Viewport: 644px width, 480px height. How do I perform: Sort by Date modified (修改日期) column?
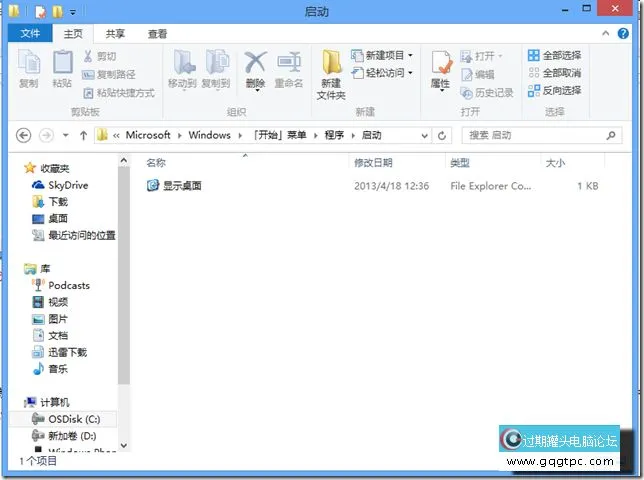(373, 163)
